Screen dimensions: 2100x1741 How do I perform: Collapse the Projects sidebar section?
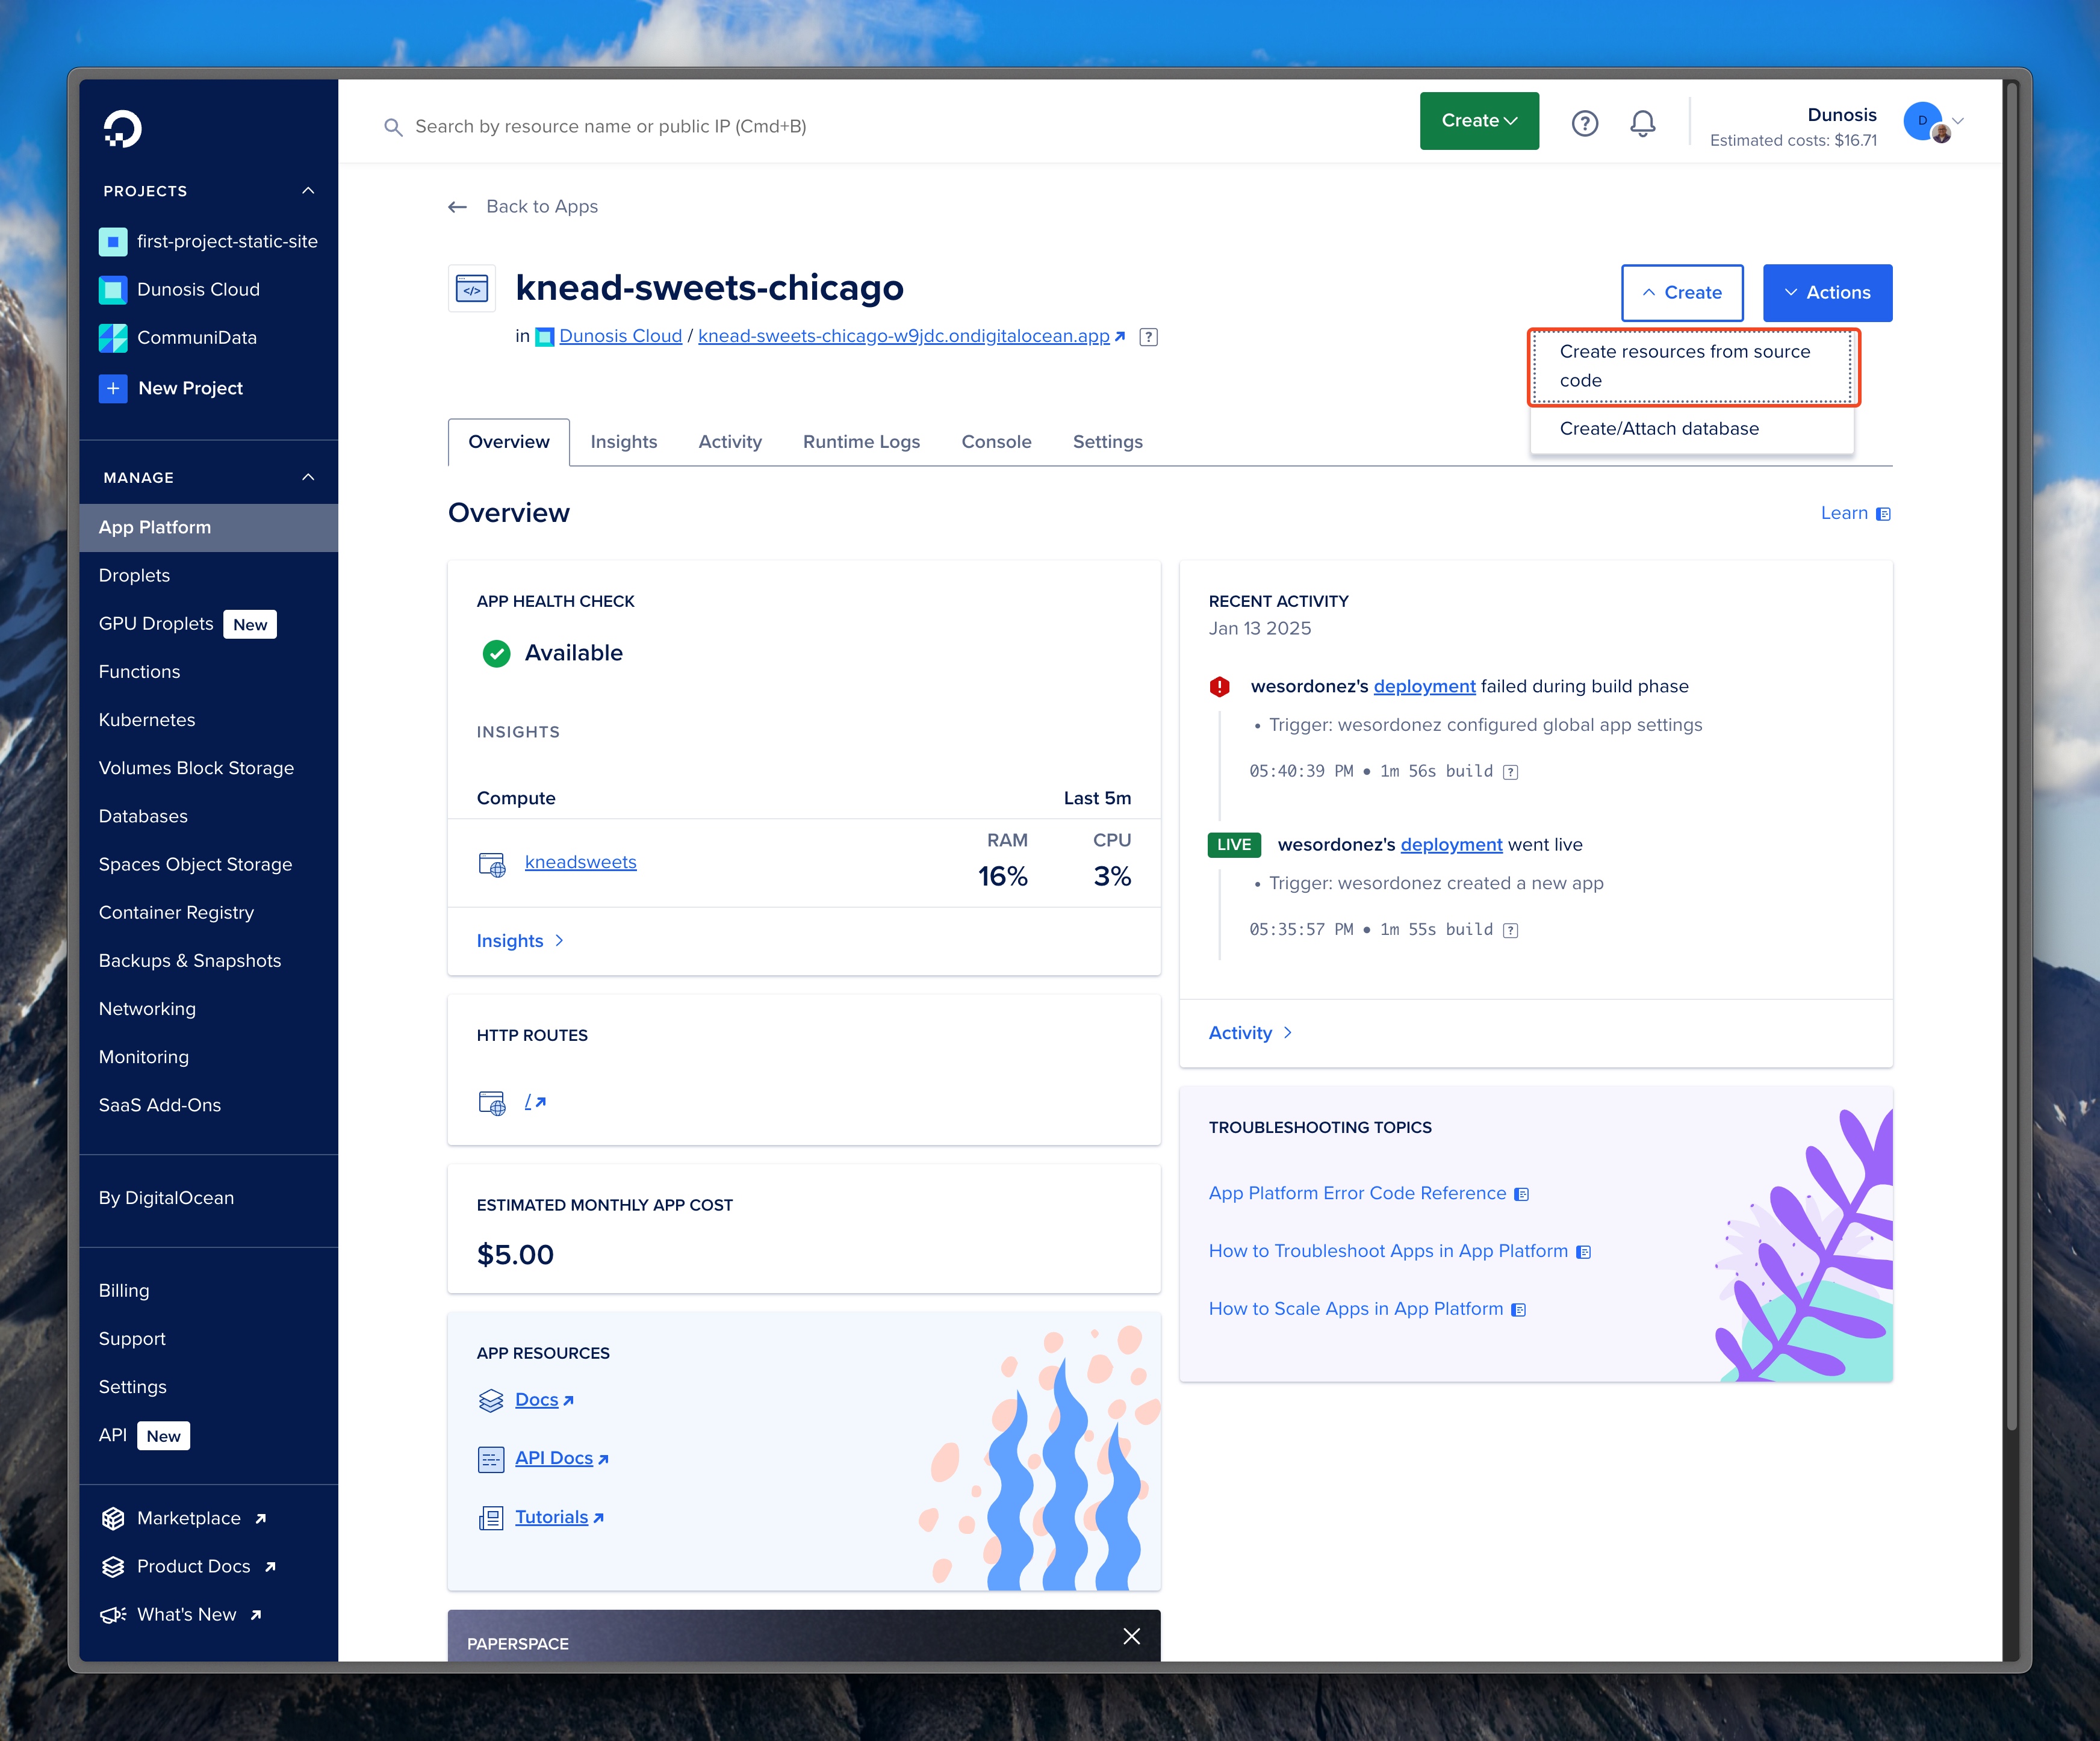point(308,191)
